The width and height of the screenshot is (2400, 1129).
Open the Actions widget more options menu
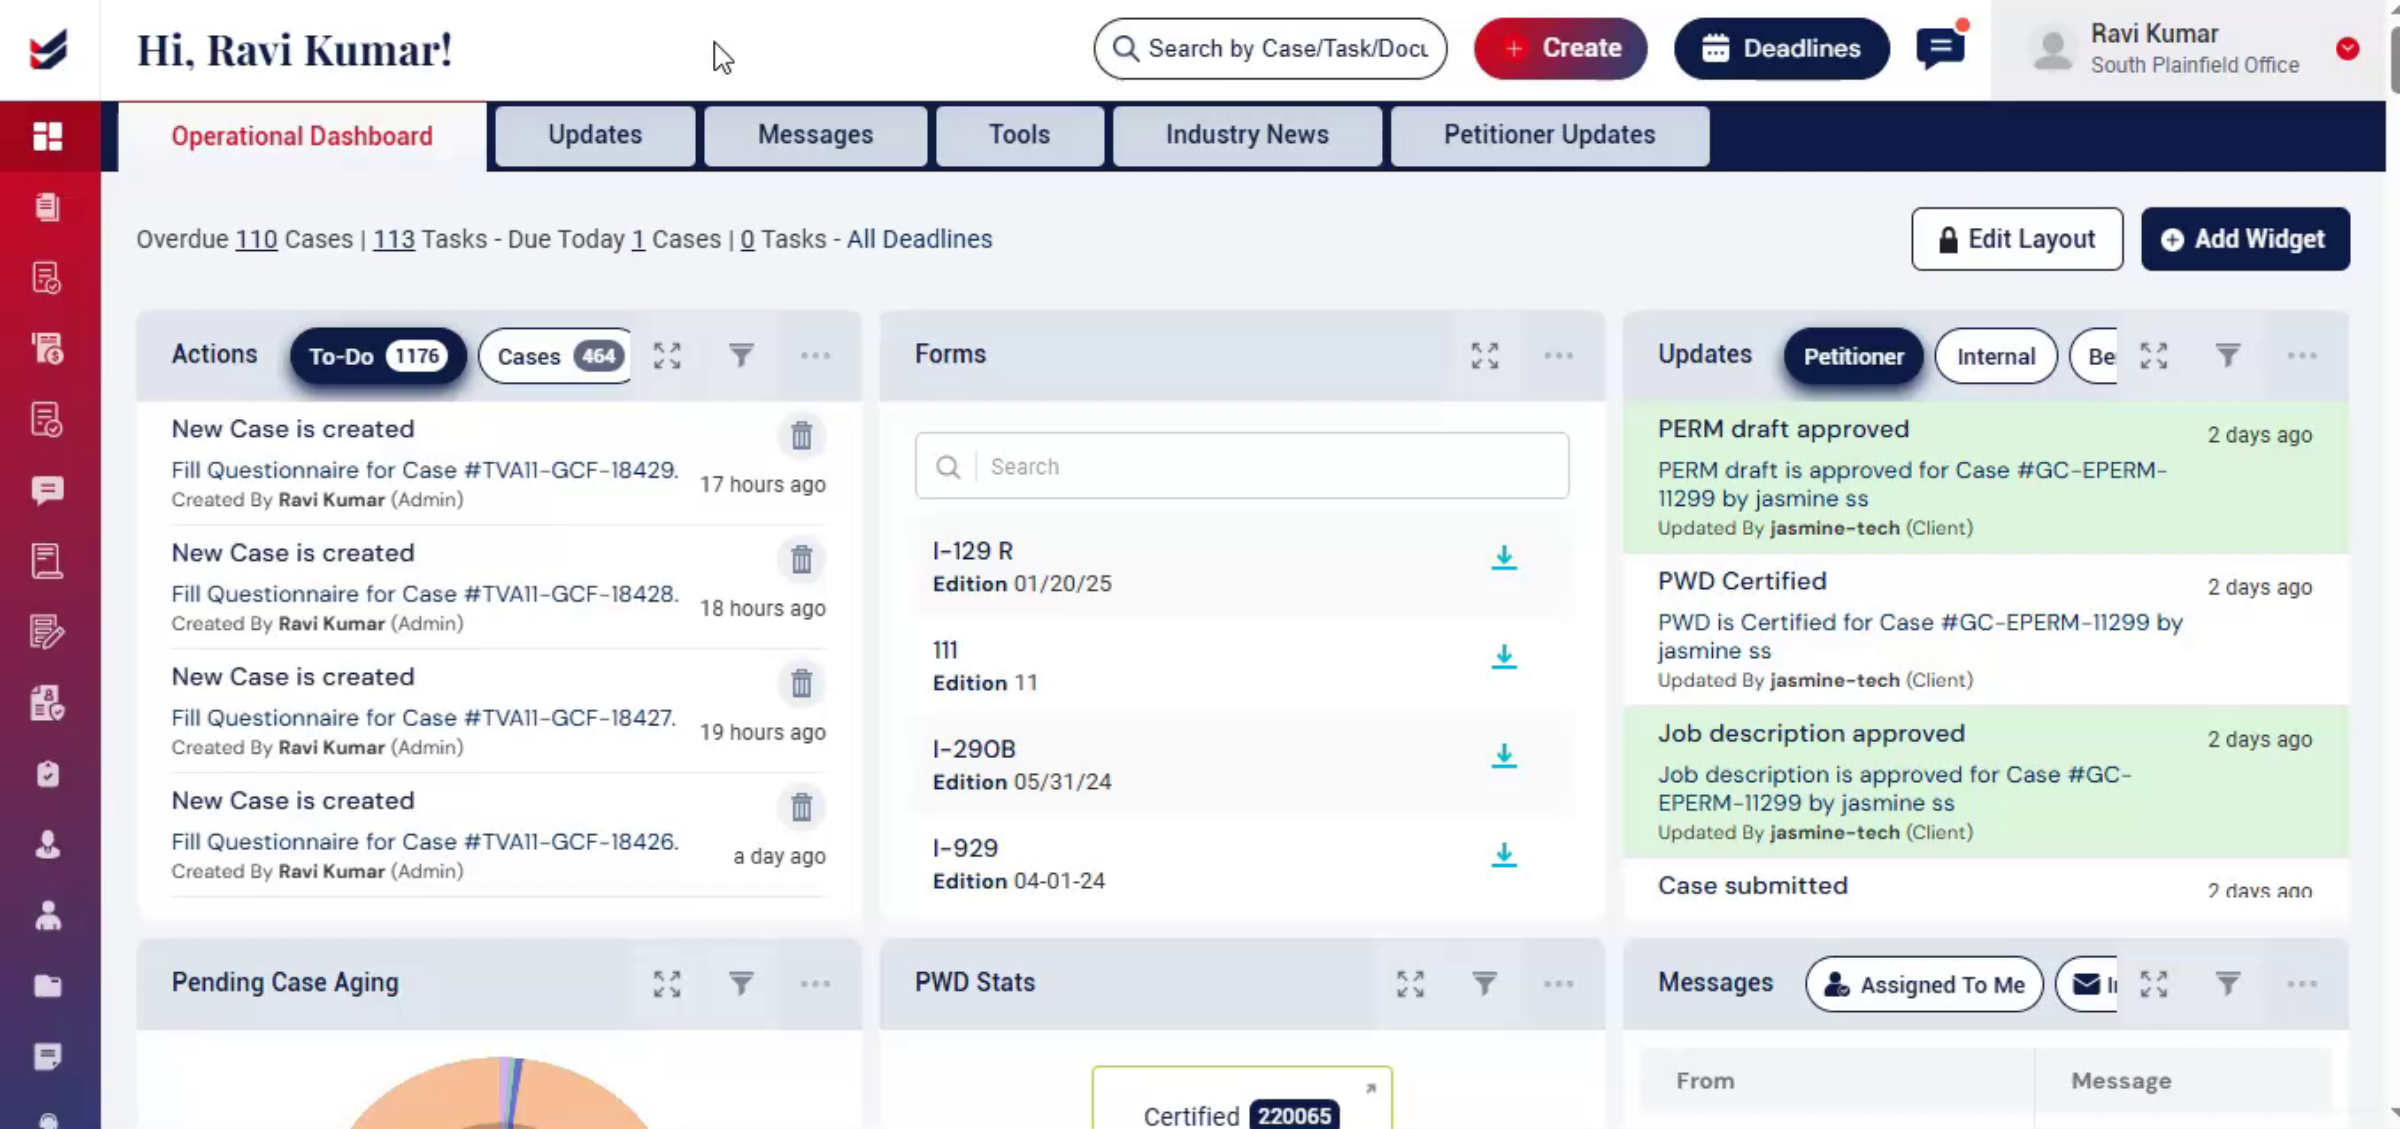[815, 355]
